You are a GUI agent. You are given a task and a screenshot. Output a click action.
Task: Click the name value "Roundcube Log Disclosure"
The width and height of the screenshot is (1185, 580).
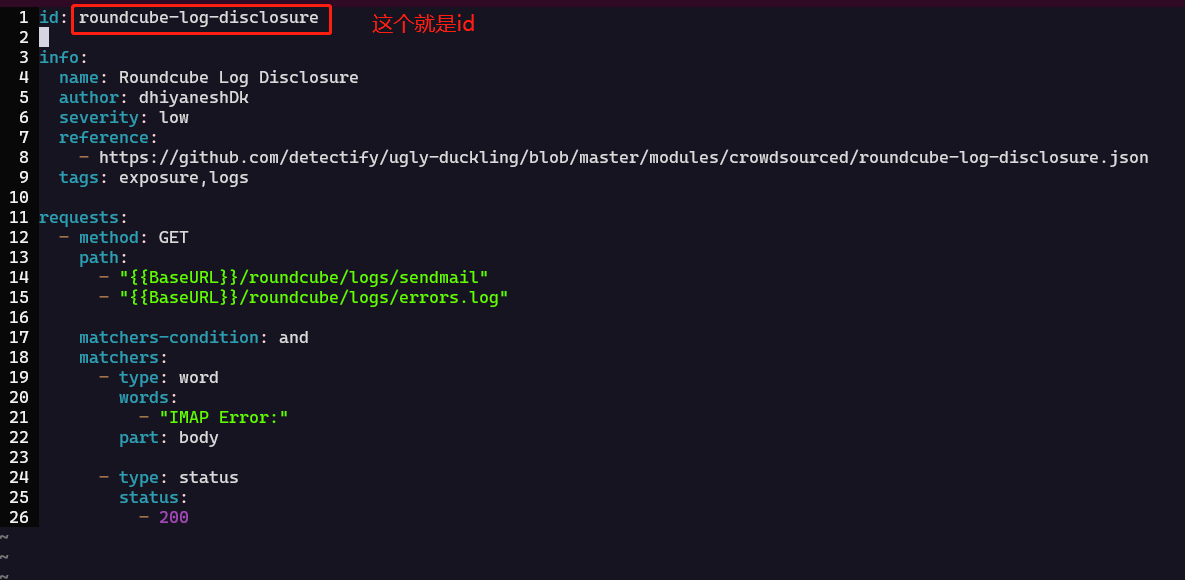tap(238, 77)
